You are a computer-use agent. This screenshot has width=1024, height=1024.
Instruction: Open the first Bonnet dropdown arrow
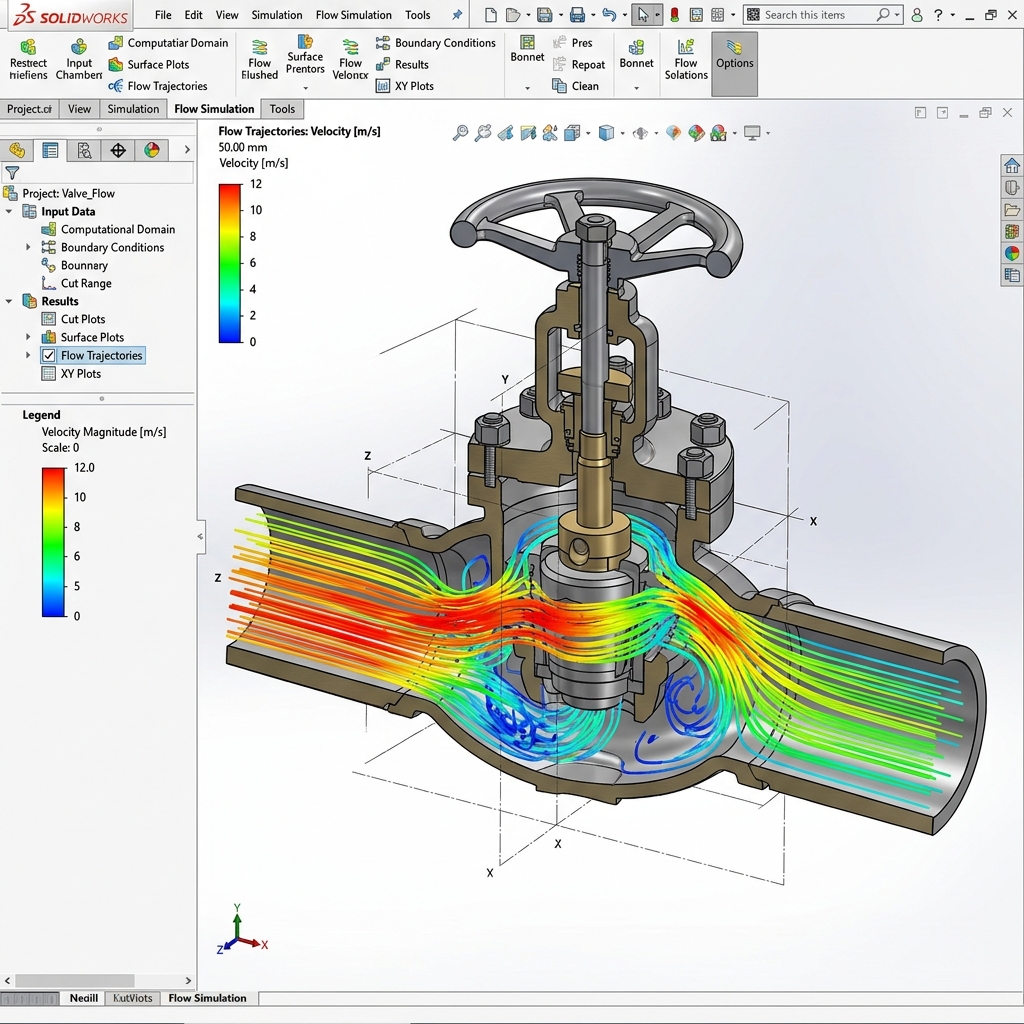527,88
